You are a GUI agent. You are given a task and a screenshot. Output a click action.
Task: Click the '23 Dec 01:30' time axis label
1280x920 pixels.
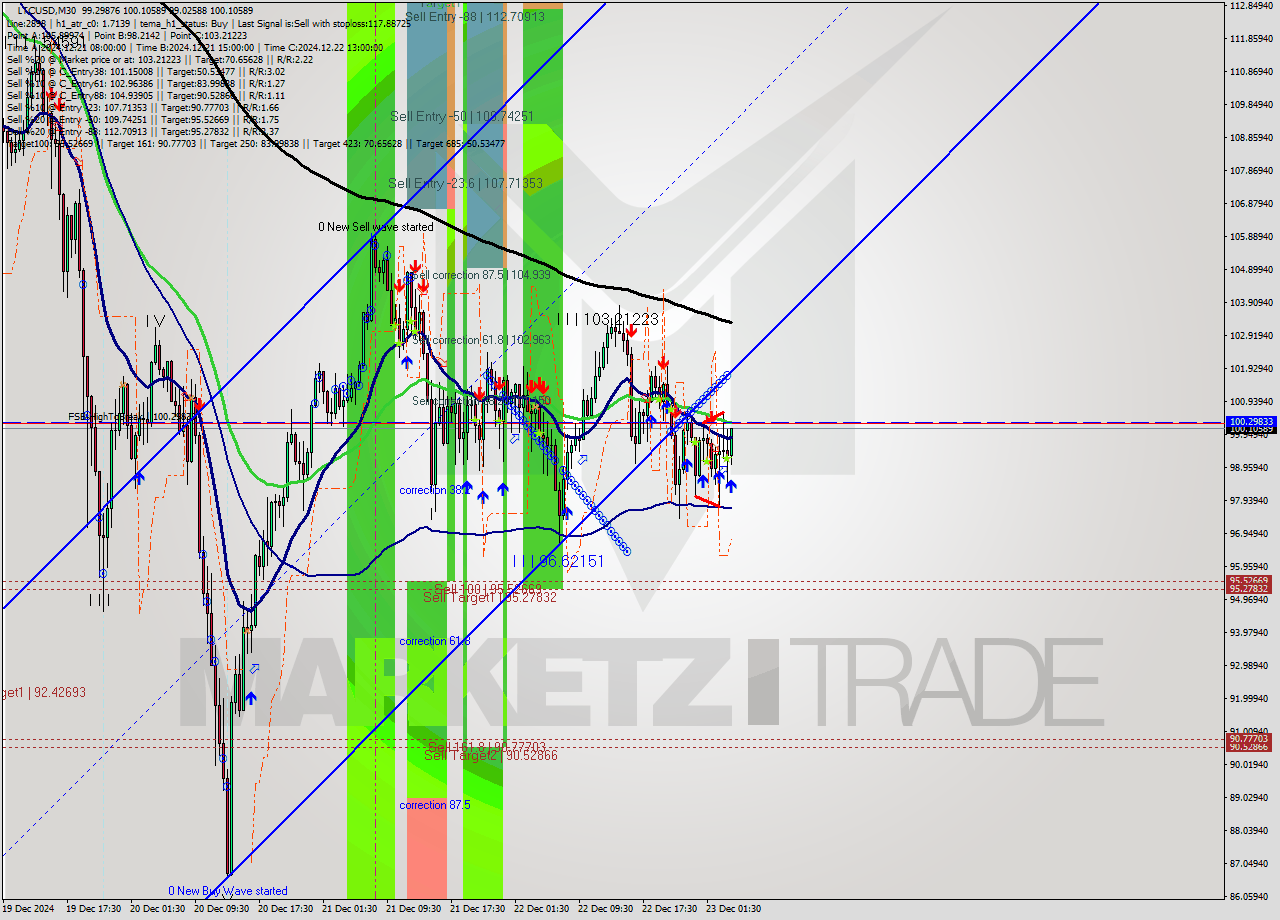[733, 909]
